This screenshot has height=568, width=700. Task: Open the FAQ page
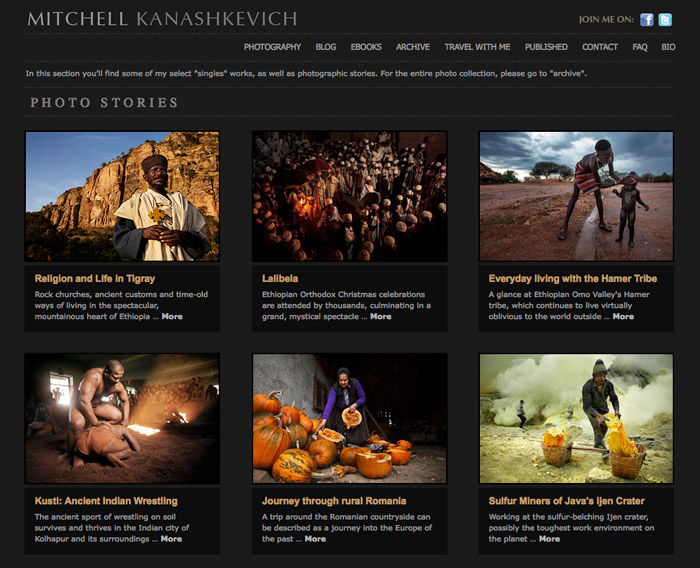click(x=640, y=47)
